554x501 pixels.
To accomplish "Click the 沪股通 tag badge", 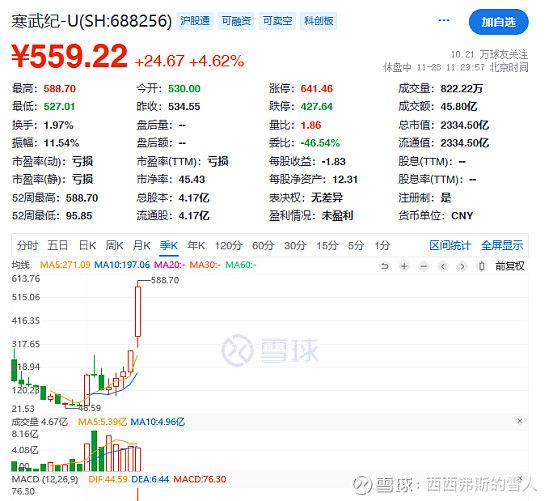I will (x=195, y=21).
